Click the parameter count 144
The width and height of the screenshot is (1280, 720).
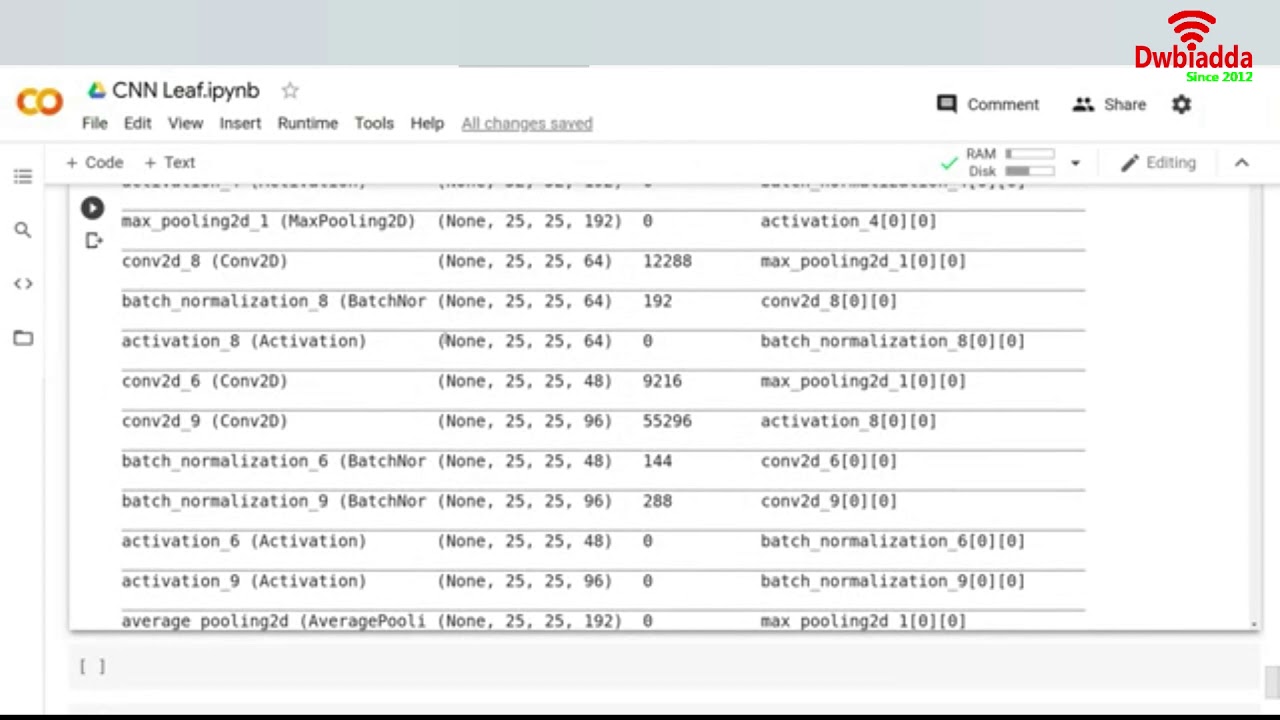(x=657, y=461)
